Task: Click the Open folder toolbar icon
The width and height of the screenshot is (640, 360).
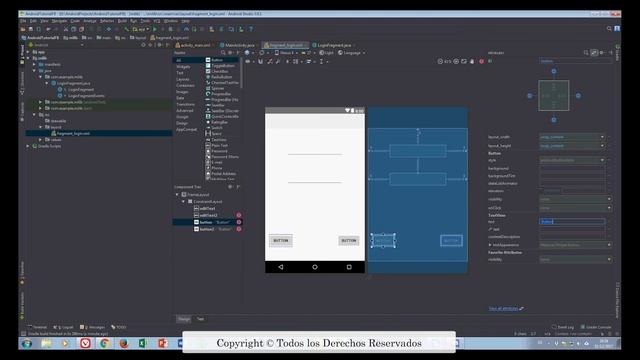Action: (23, 29)
